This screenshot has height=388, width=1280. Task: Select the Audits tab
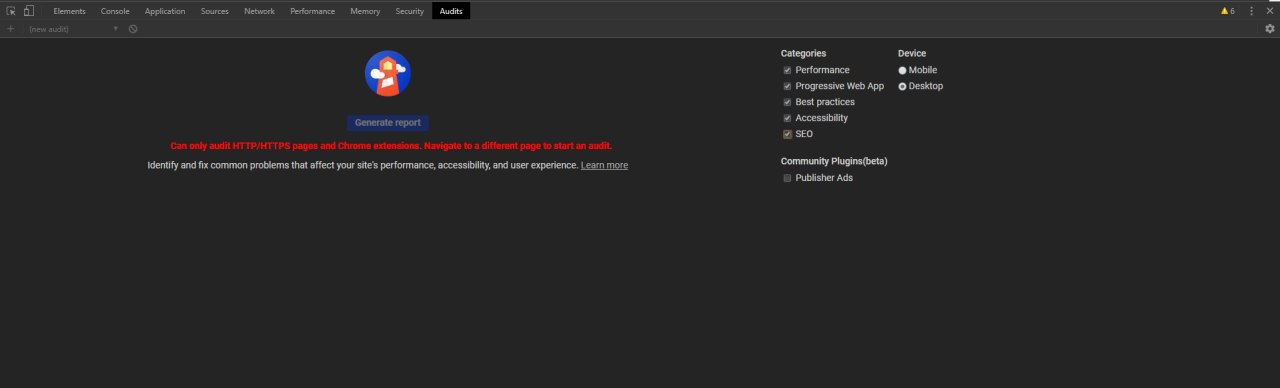[x=451, y=11]
